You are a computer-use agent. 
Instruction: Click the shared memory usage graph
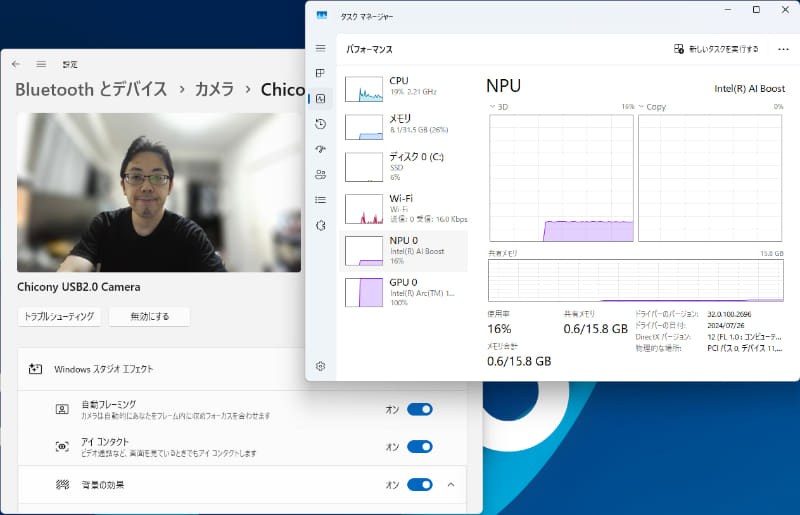pyautogui.click(x=636, y=280)
